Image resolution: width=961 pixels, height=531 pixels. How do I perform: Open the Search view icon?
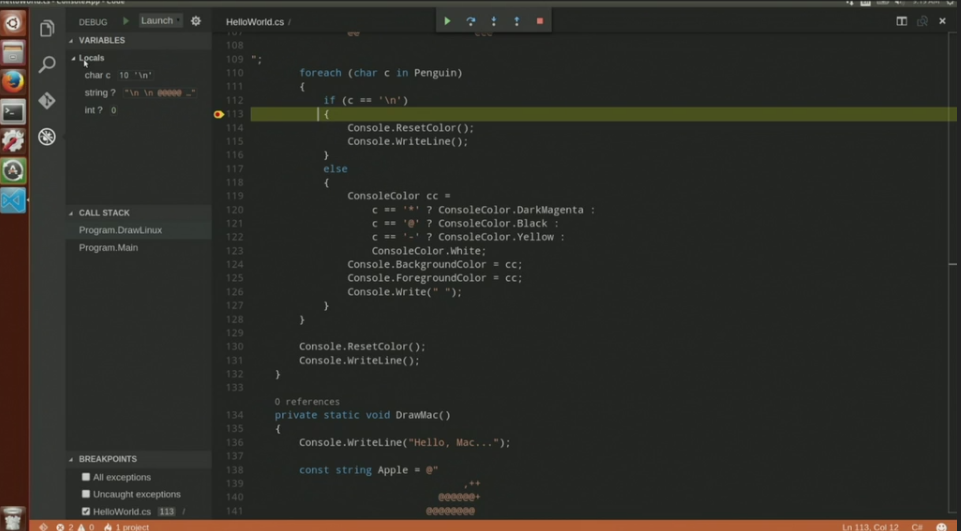47,65
